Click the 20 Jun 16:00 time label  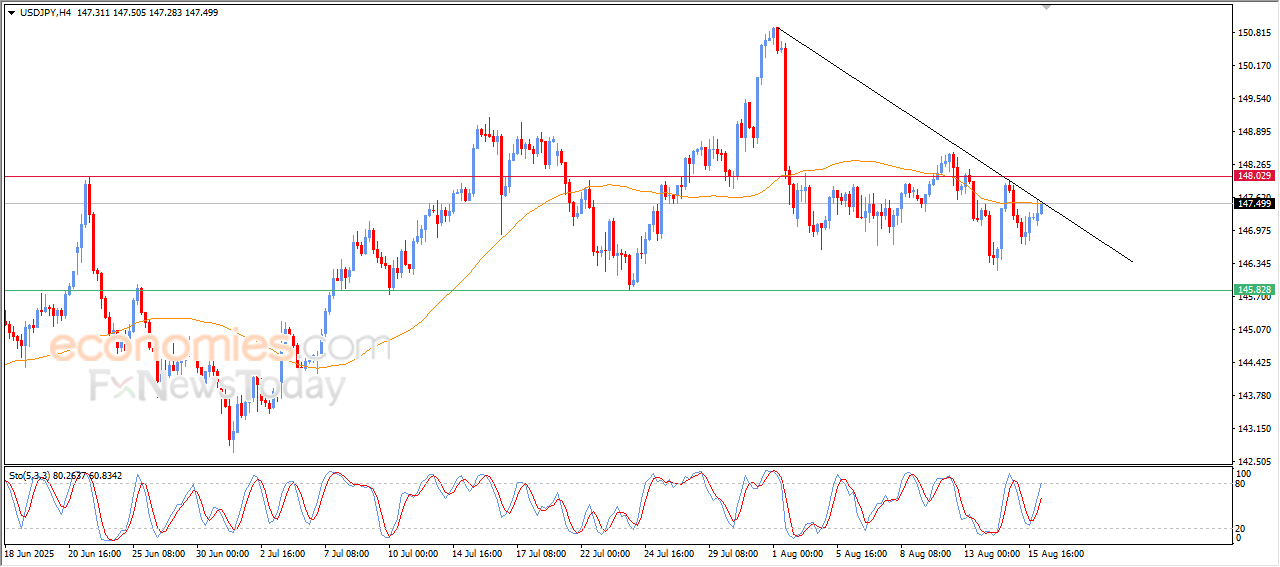click(95, 553)
